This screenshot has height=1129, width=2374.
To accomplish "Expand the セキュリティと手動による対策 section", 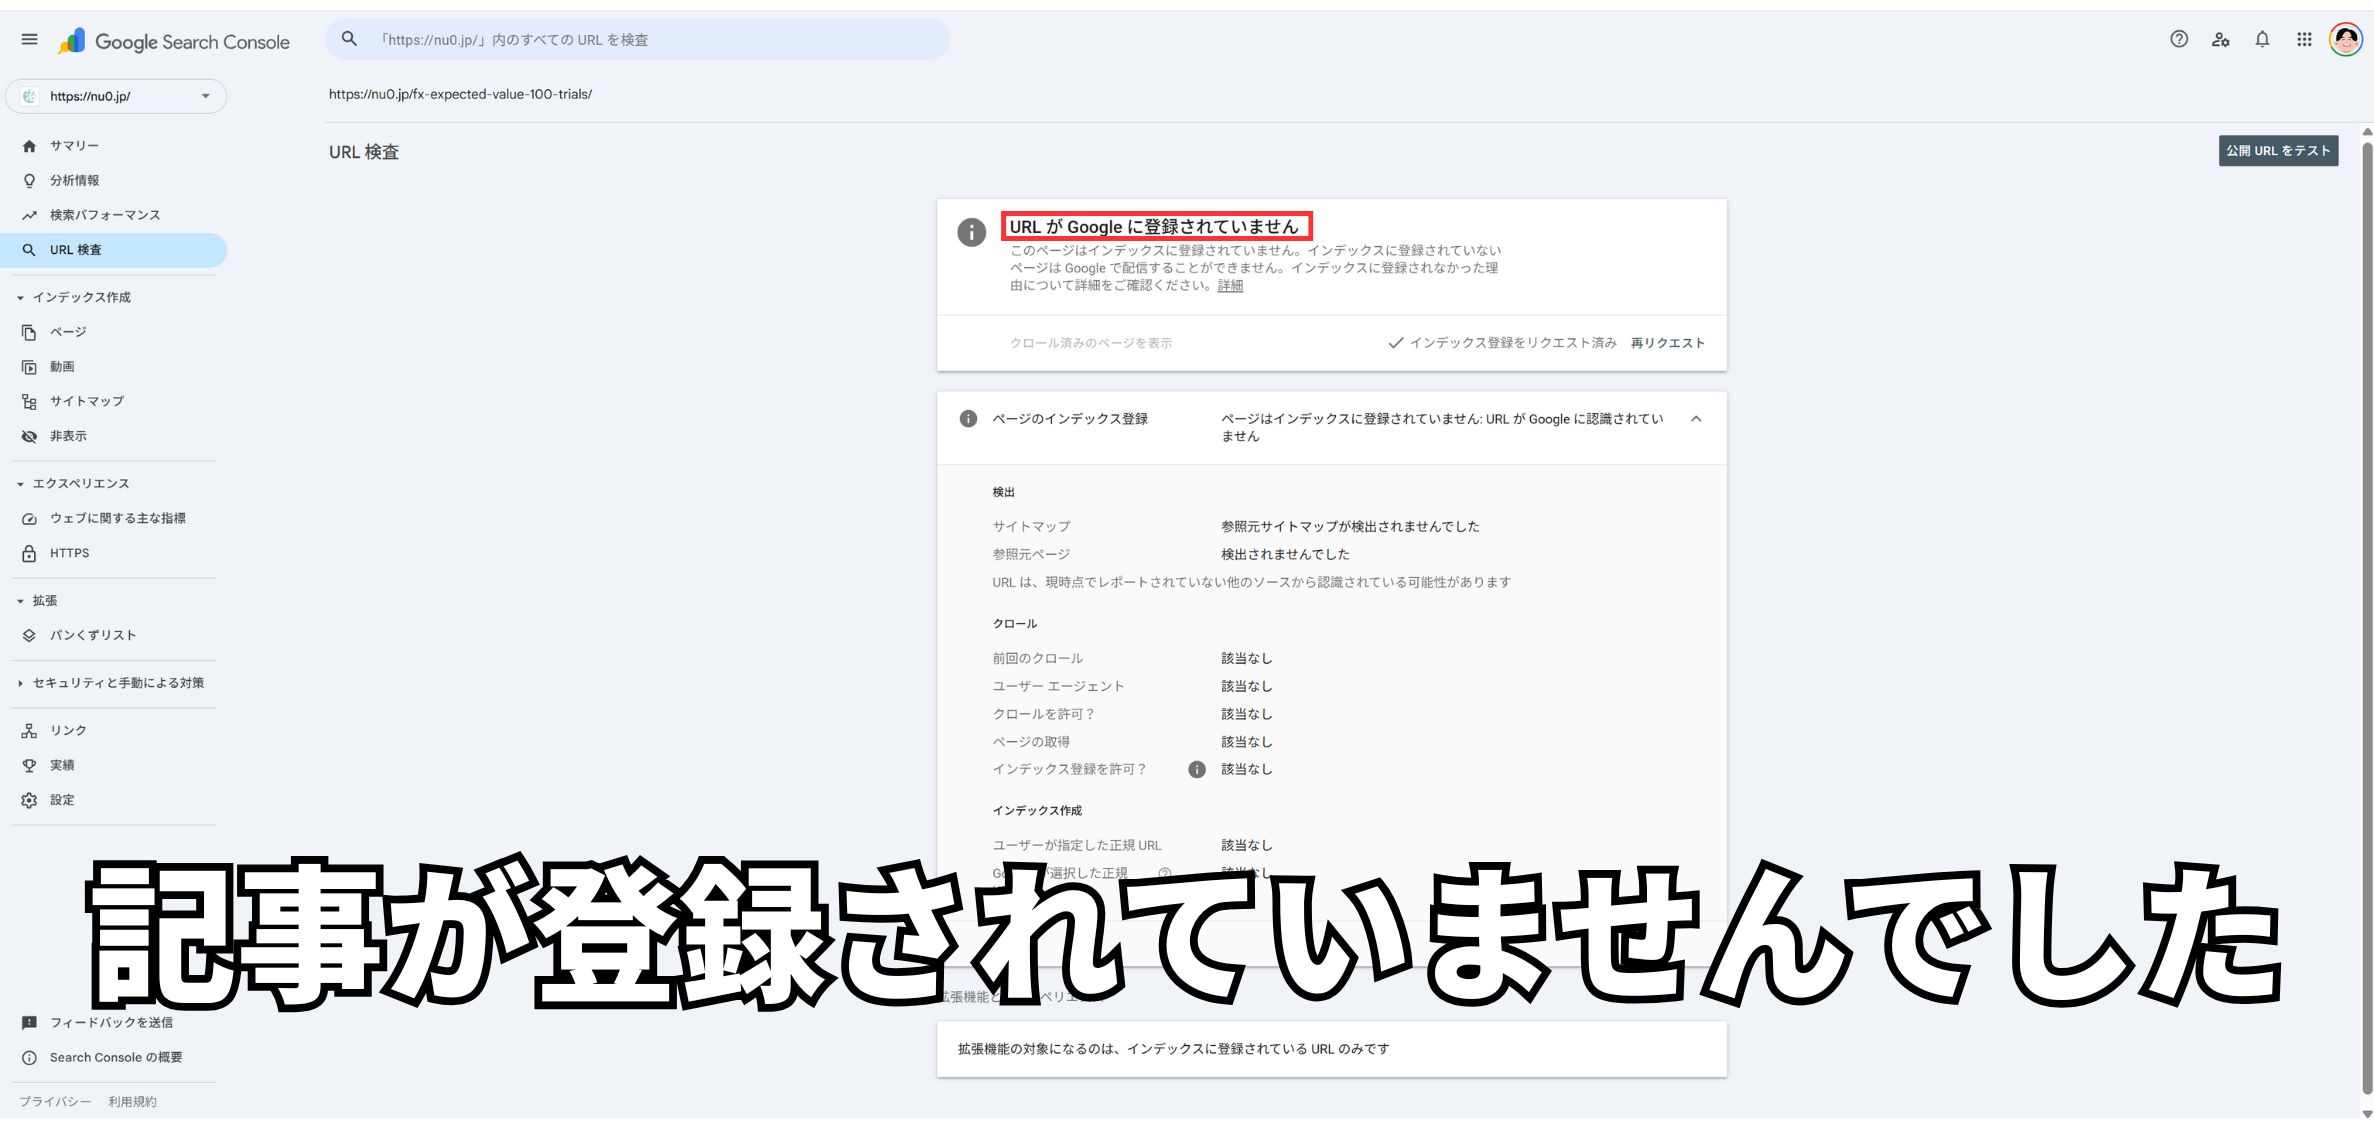I will (116, 682).
